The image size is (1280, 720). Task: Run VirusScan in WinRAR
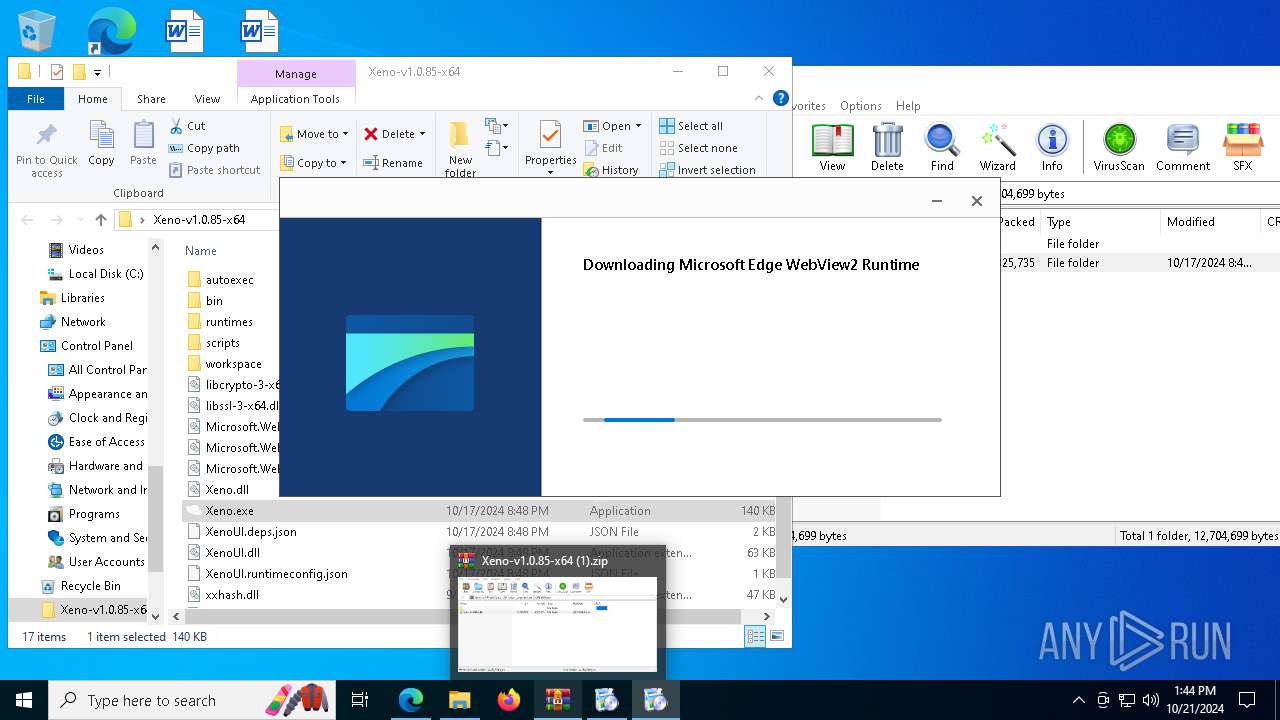pyautogui.click(x=1119, y=148)
